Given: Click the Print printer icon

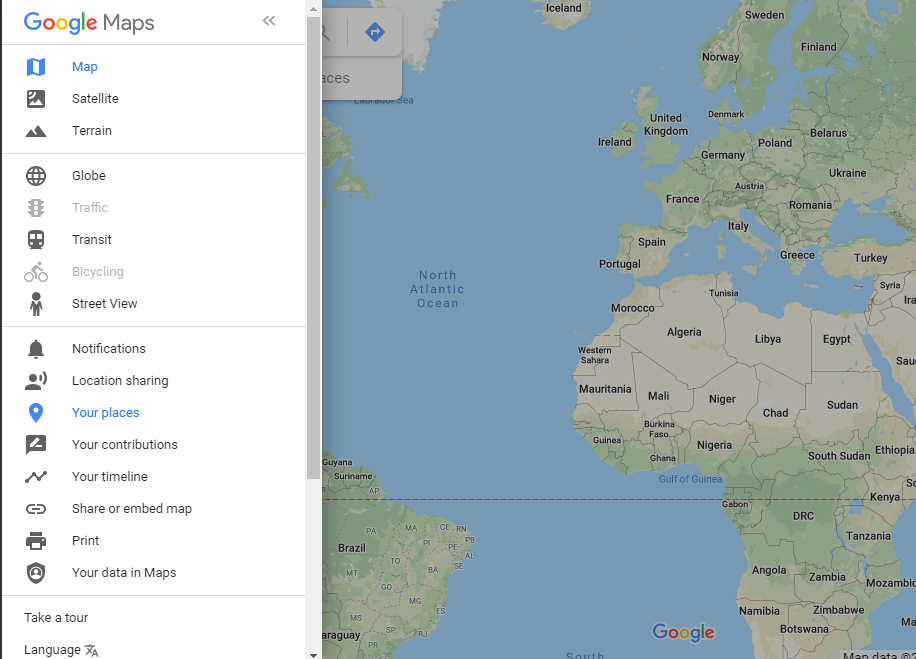Looking at the screenshot, I should click(x=36, y=541).
